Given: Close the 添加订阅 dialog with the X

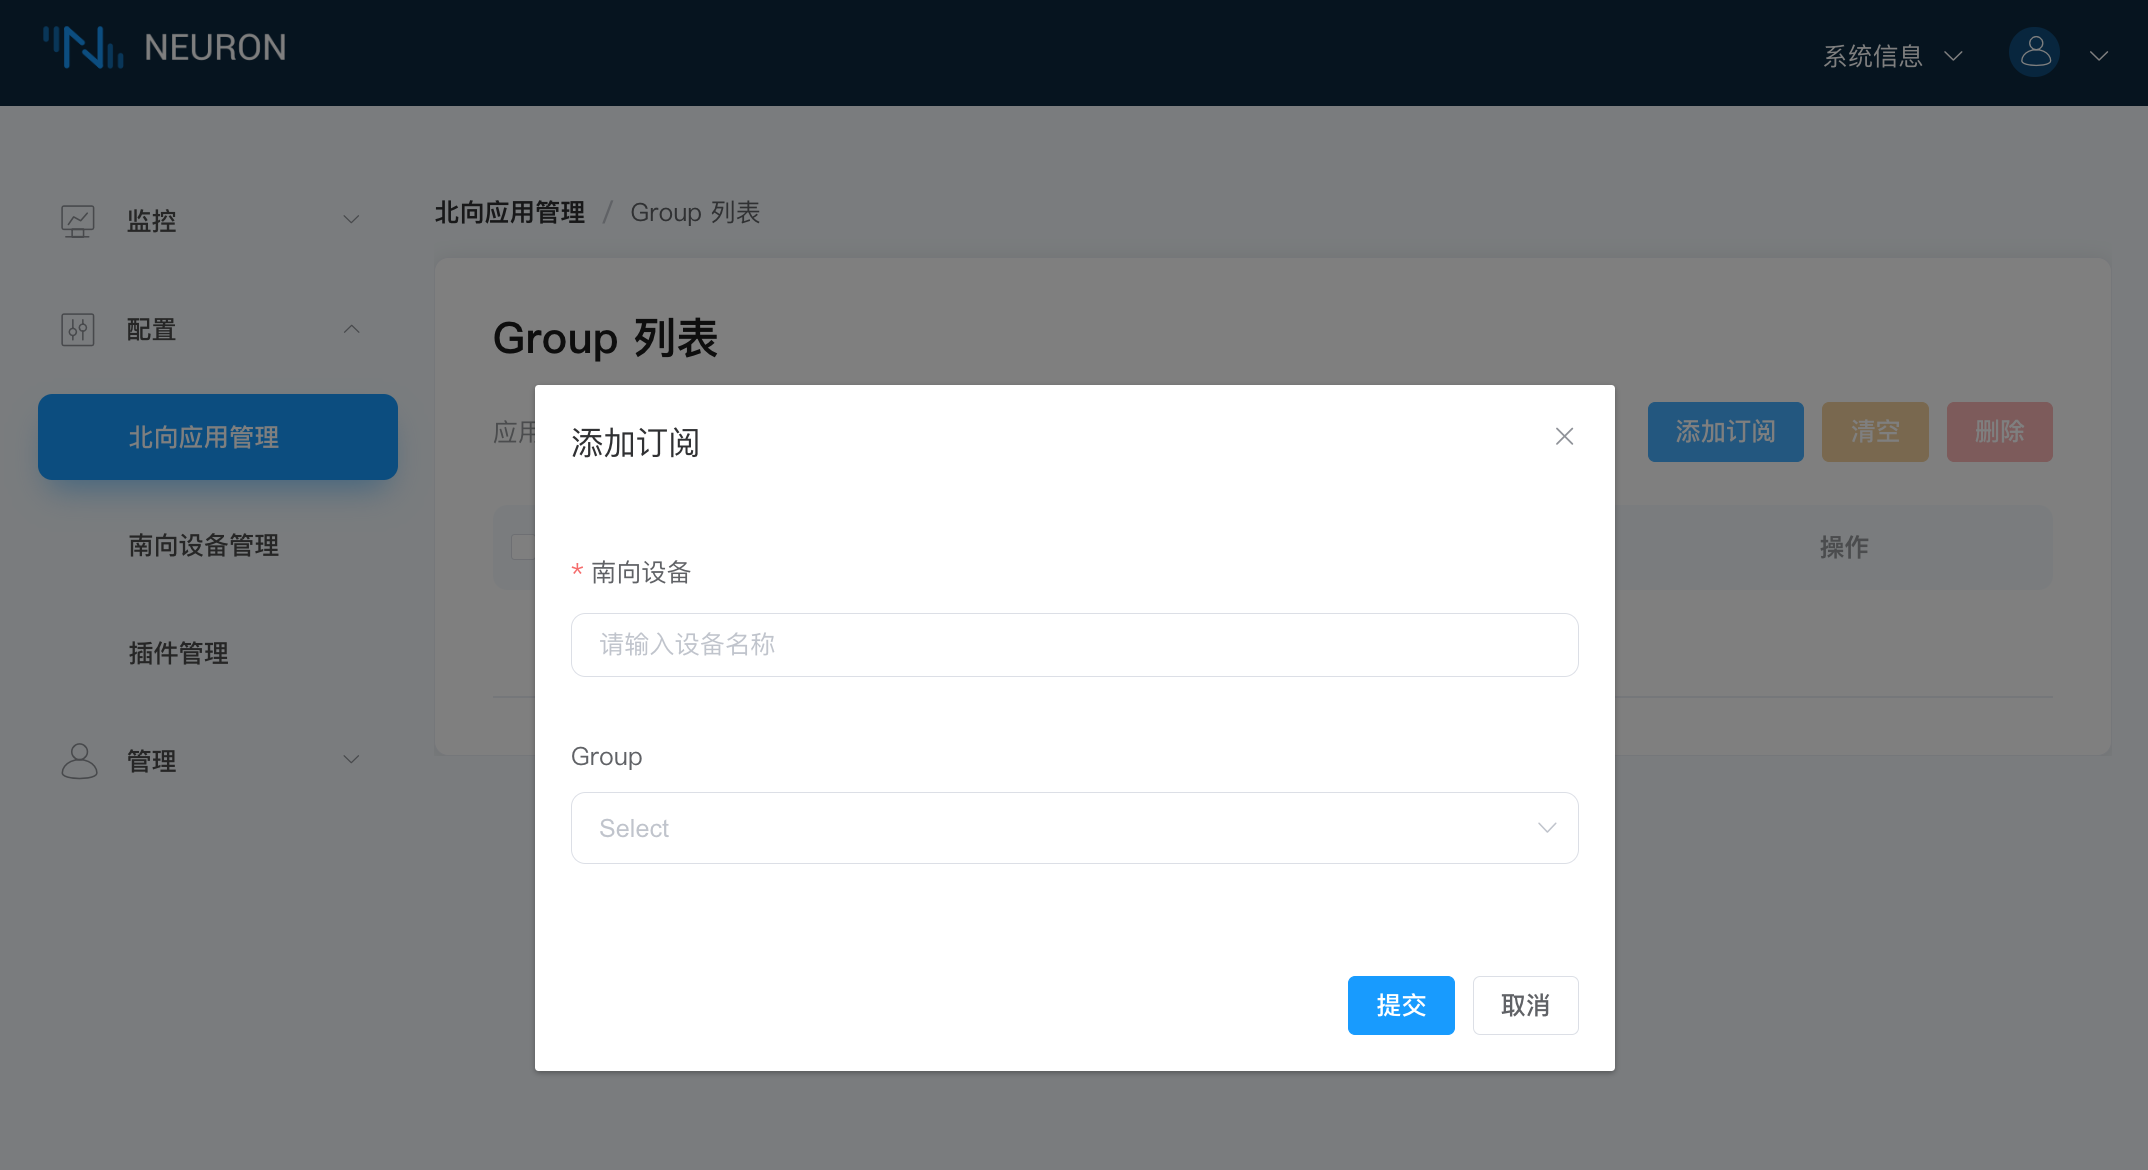Looking at the screenshot, I should coord(1564,436).
